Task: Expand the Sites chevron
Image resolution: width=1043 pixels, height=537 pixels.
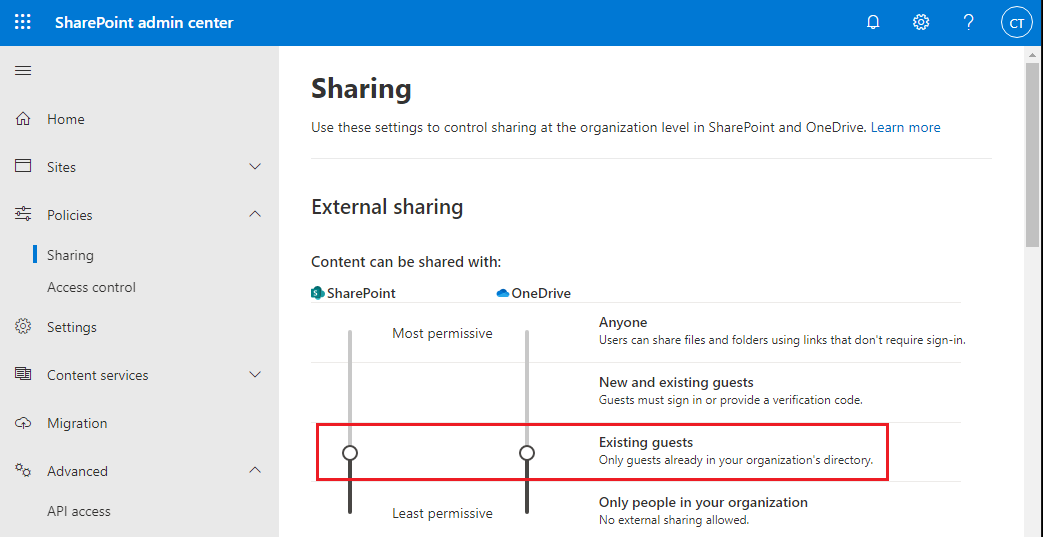Action: click(255, 167)
